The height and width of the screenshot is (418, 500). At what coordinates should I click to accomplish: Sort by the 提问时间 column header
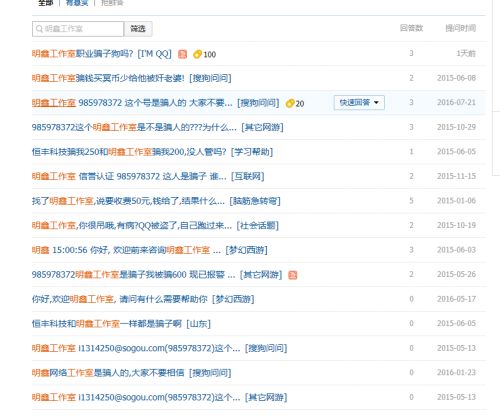461,28
